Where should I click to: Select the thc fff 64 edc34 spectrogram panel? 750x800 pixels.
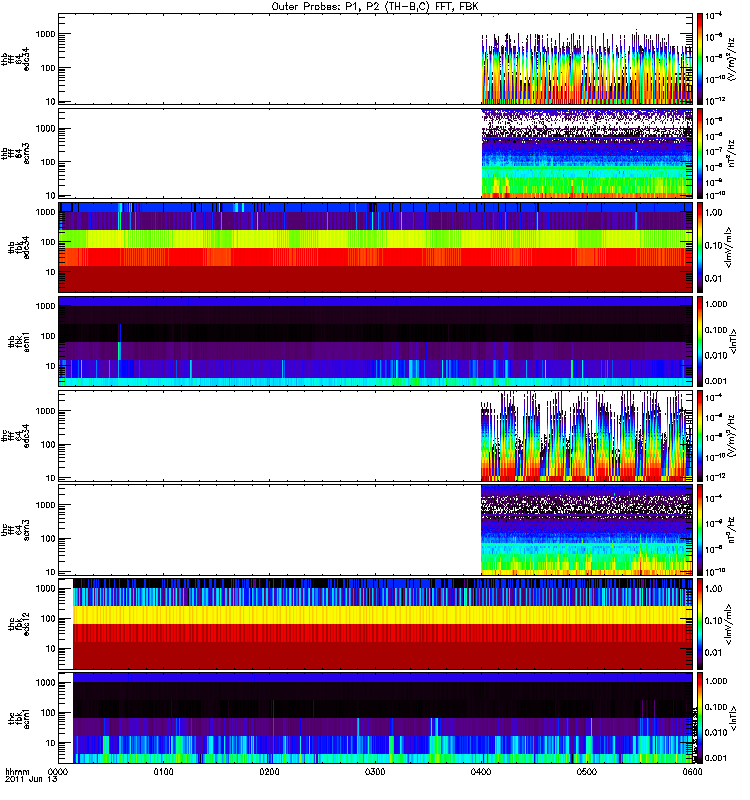pos(375,436)
